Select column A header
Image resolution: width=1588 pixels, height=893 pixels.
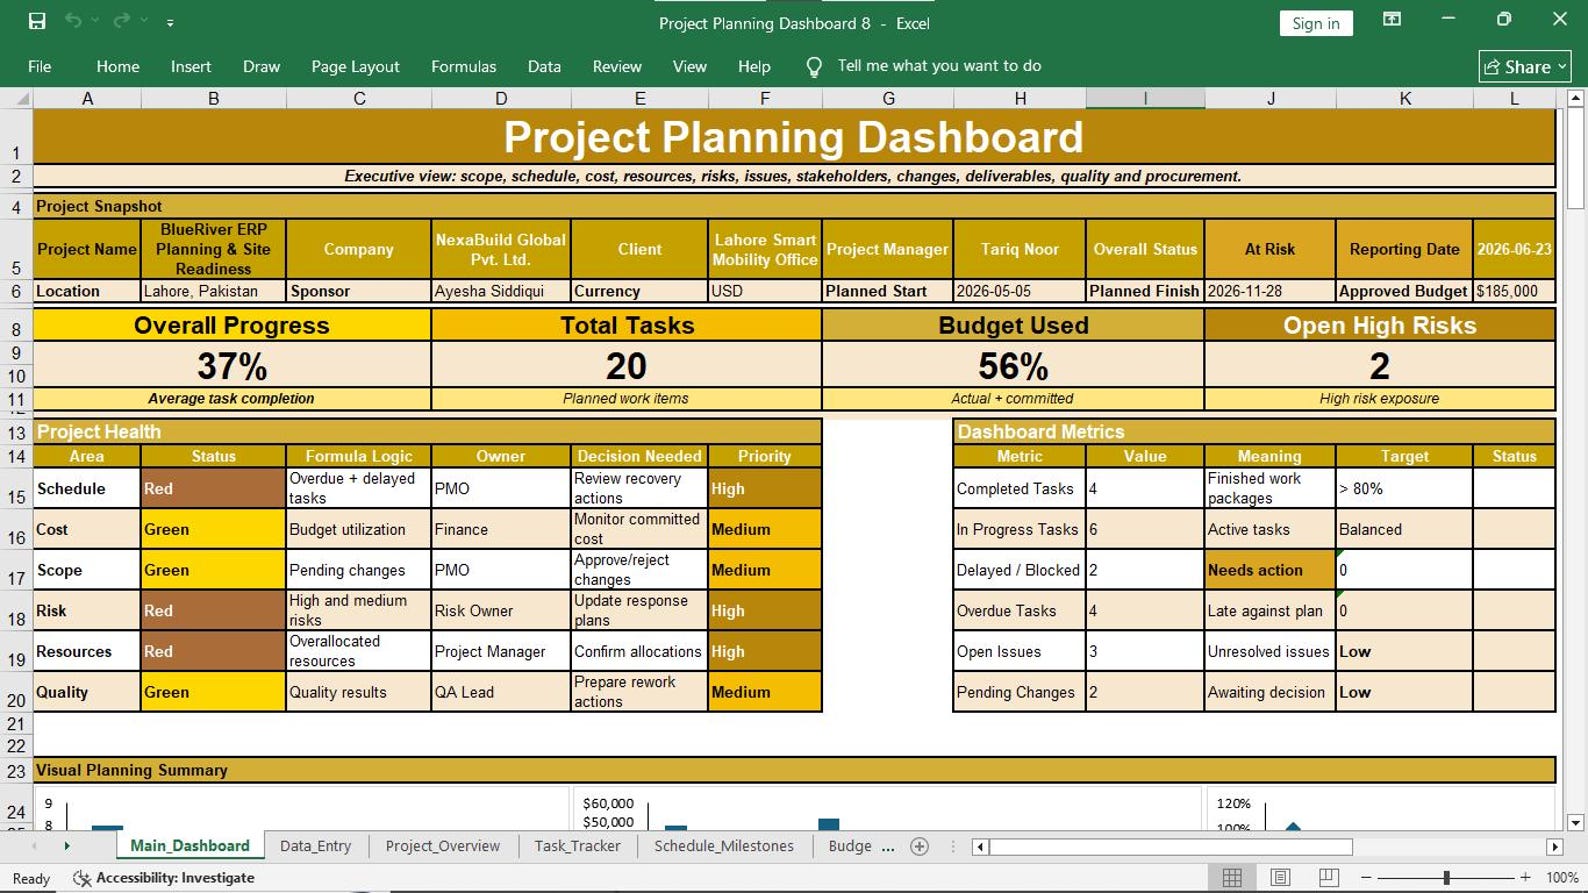87,98
